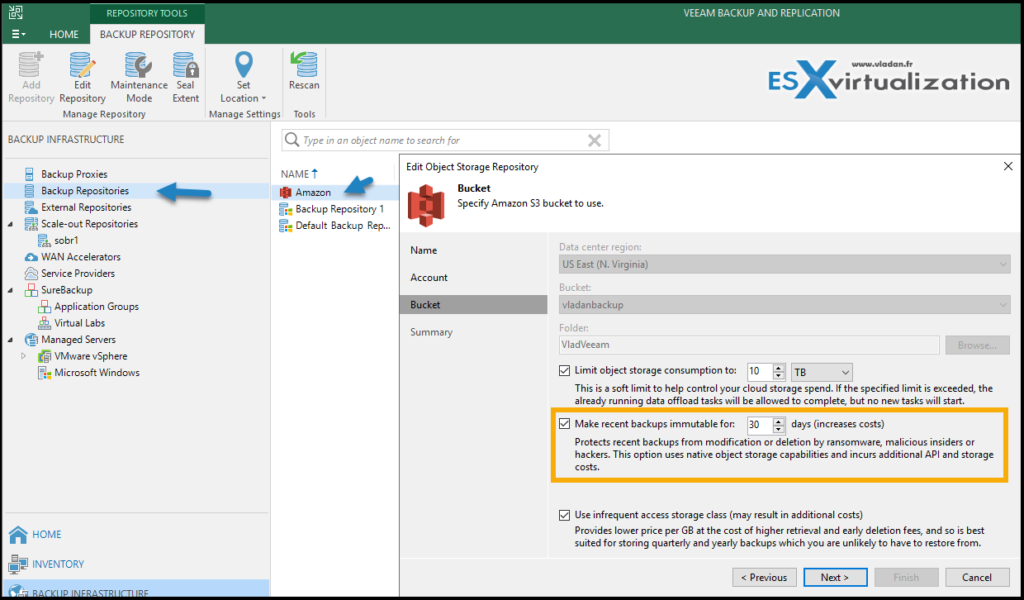The width and height of the screenshot is (1024, 600).
Task: Increase storage limit with up arrow
Action: click(x=778, y=368)
